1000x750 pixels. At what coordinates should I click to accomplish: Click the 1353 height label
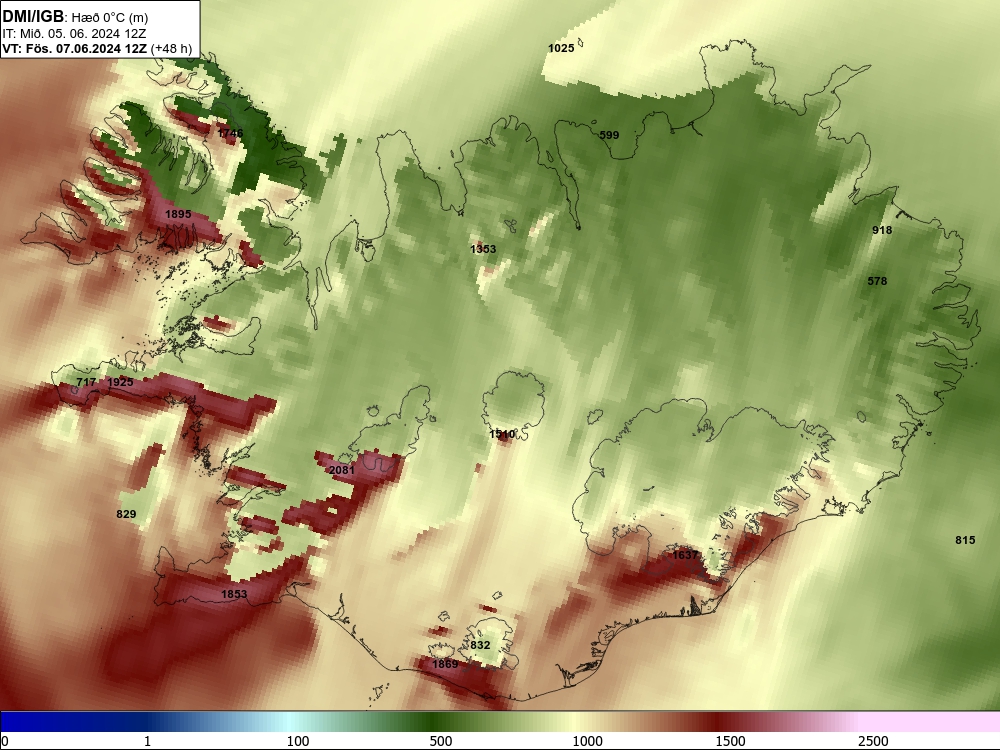483,249
